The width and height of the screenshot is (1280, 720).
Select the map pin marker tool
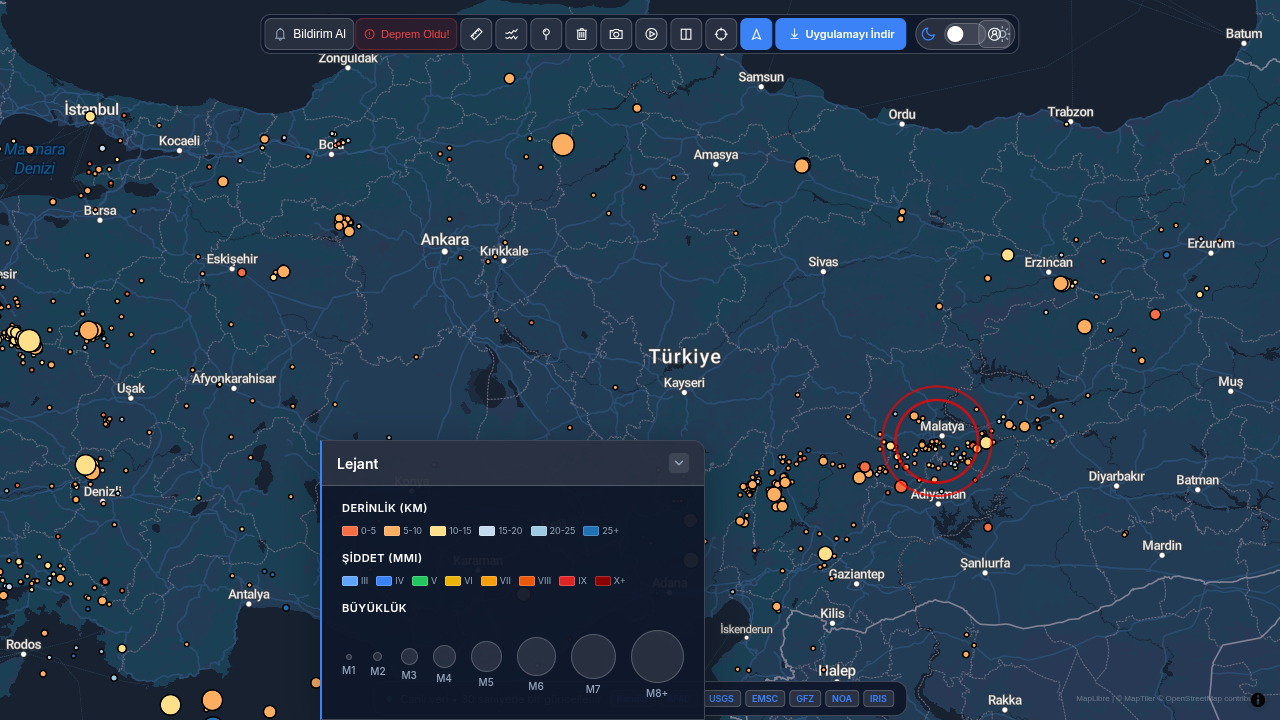[547, 34]
